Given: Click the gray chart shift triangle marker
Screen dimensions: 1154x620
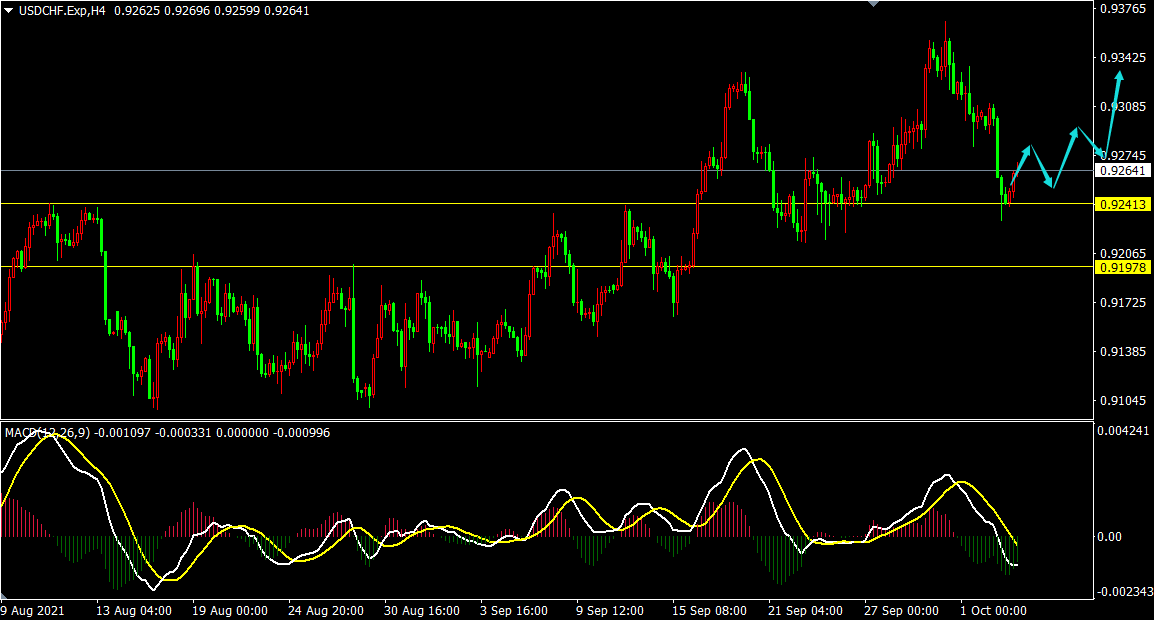Looking at the screenshot, I should 875,4.
